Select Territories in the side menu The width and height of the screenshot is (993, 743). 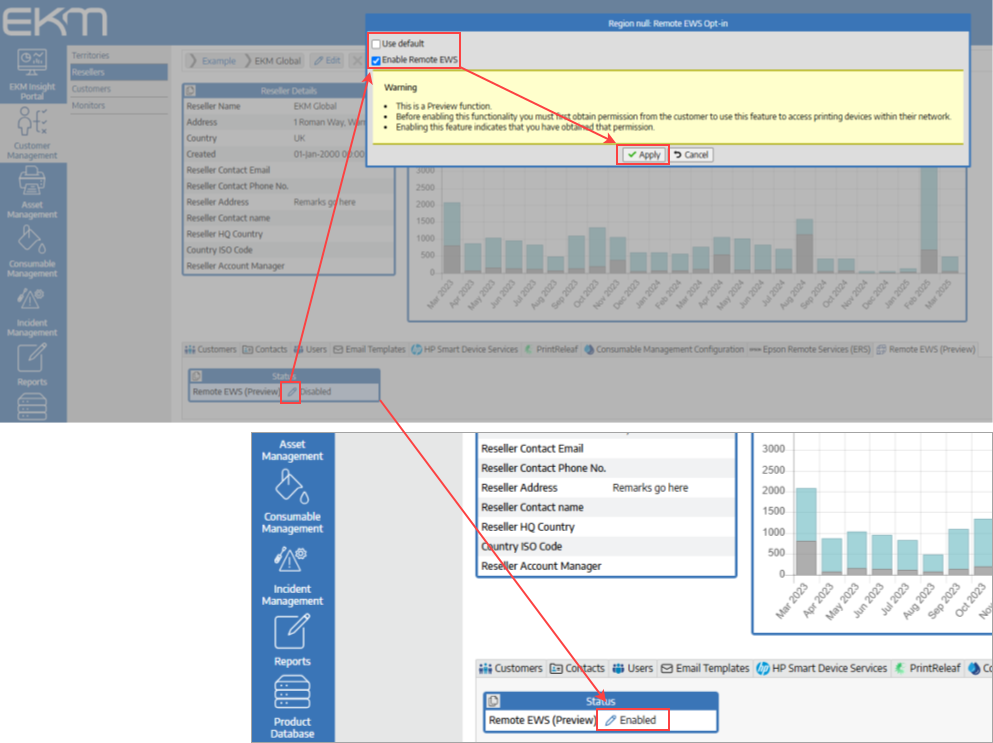pos(91,56)
